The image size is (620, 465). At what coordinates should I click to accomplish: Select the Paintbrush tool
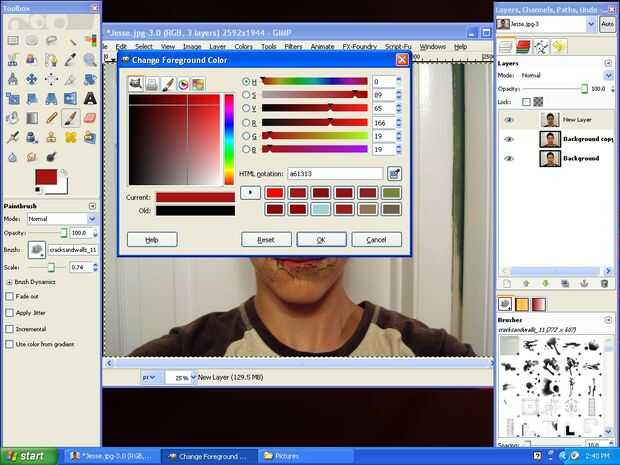click(71, 118)
